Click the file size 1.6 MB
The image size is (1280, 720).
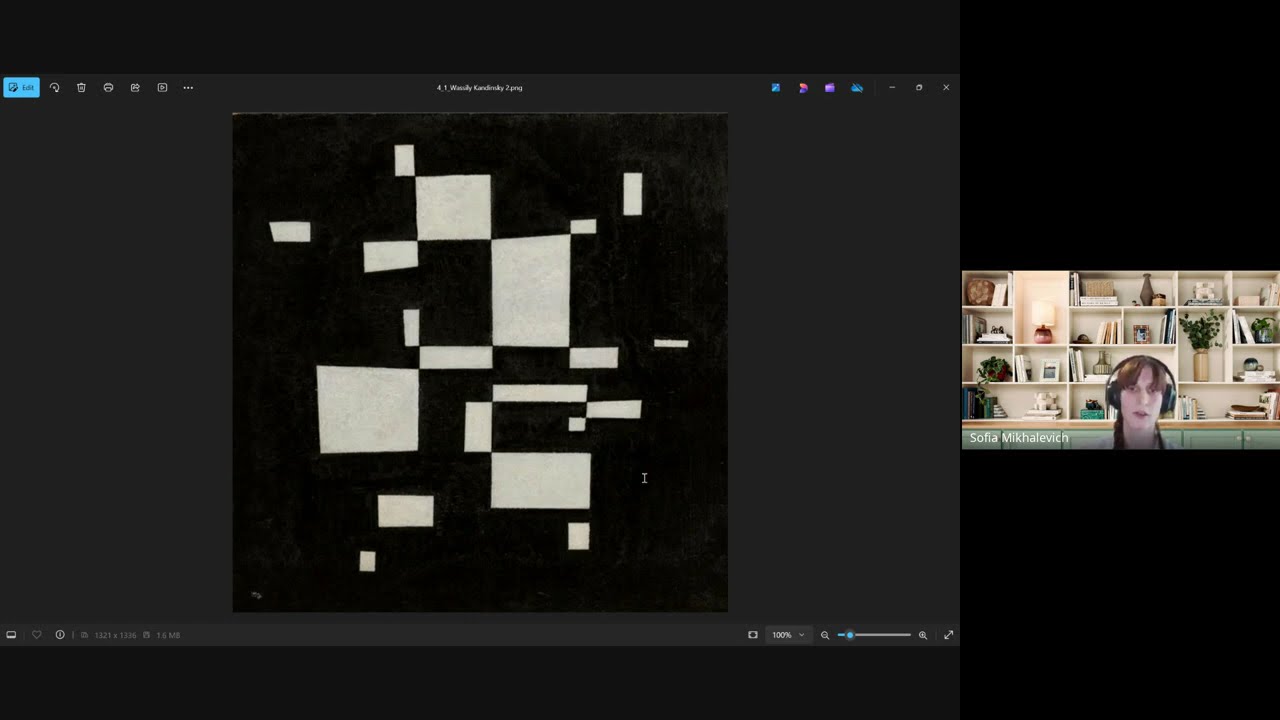pos(168,635)
